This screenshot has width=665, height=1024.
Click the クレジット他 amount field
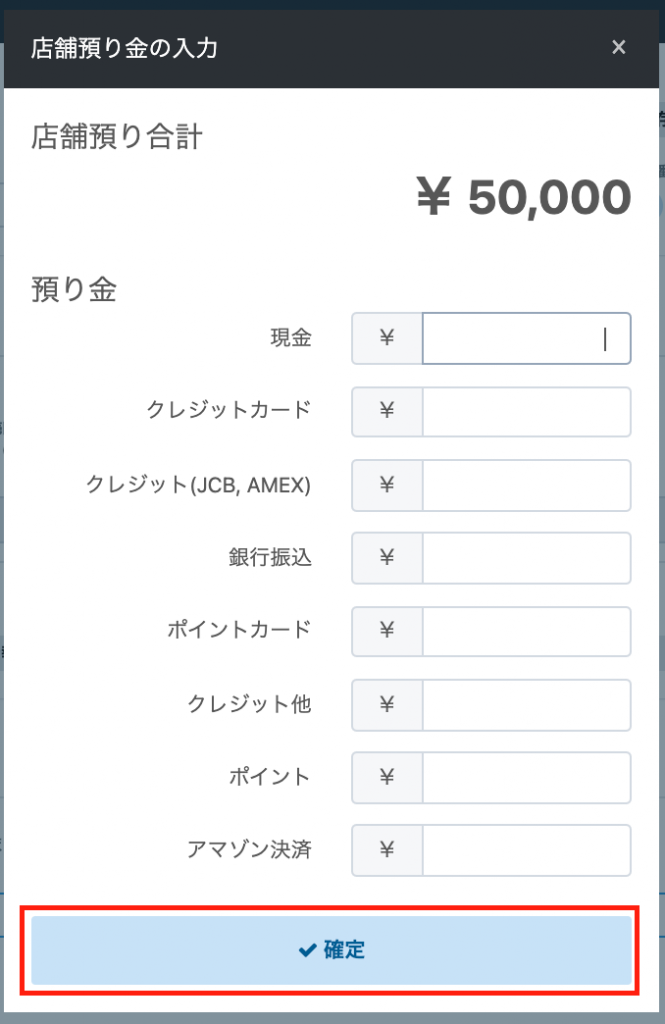click(526, 704)
